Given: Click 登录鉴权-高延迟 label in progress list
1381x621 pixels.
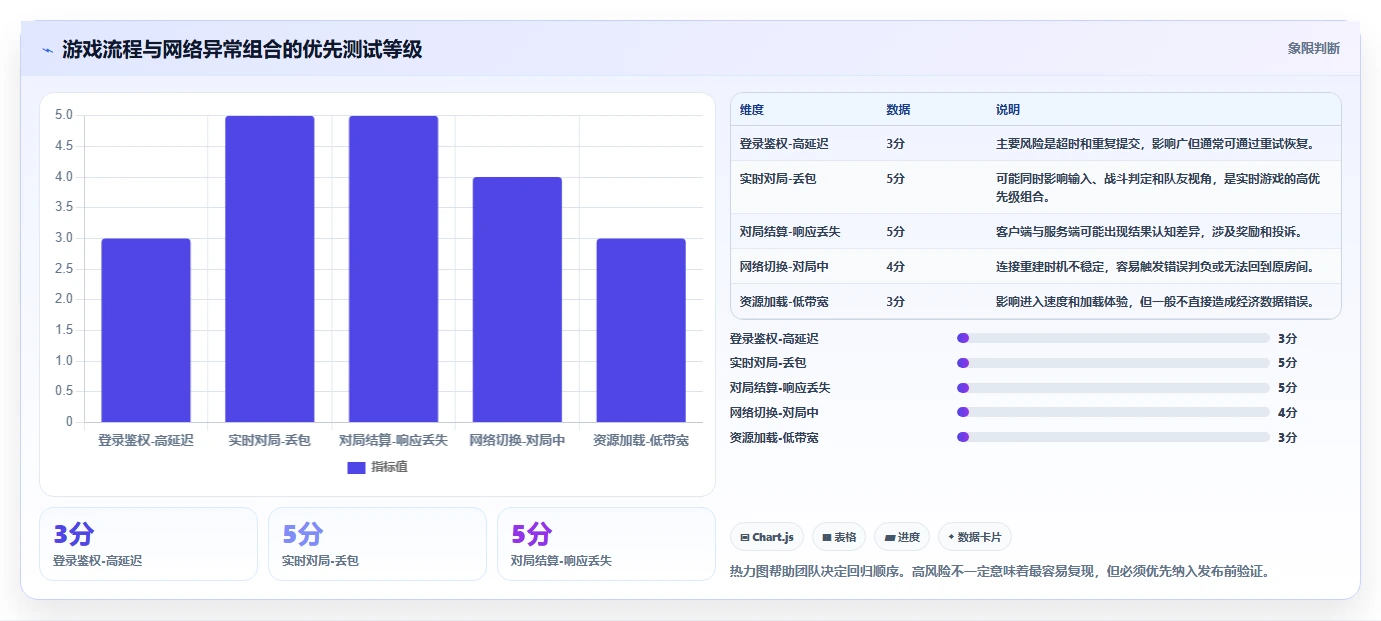Looking at the screenshot, I should point(774,338).
